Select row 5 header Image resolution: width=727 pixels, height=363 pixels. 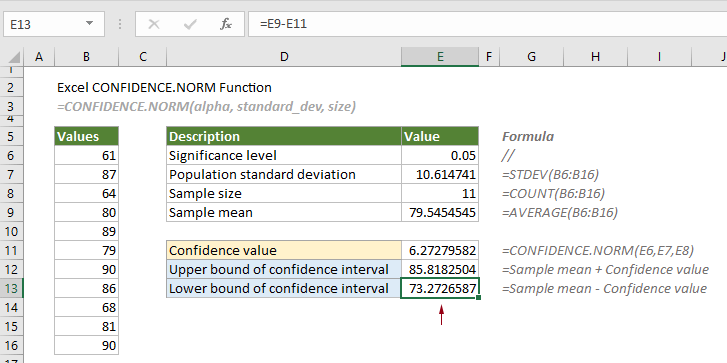[x=12, y=136]
